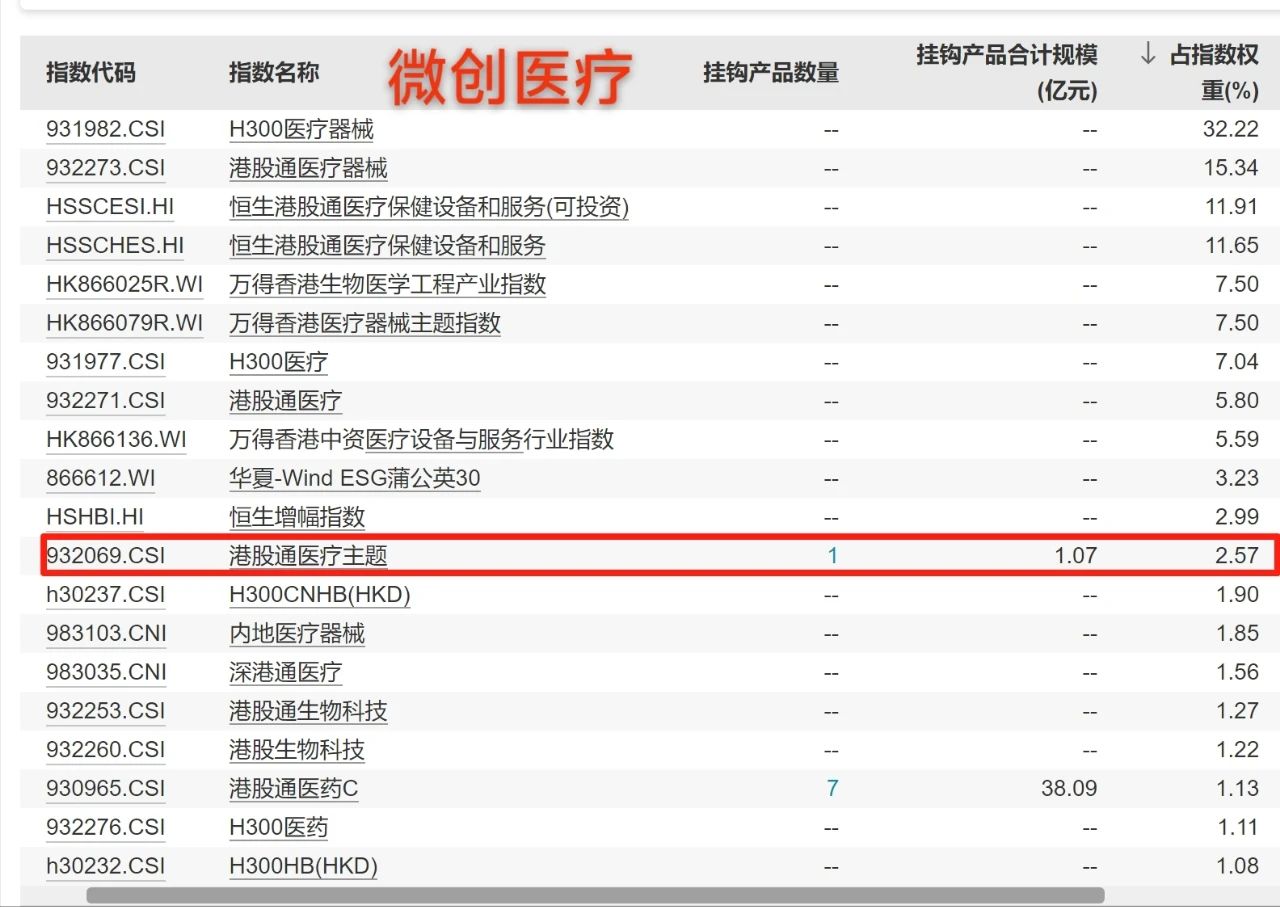The width and height of the screenshot is (1280, 907).
Task: Open the 深港通医疗 index link
Action: [285, 672]
